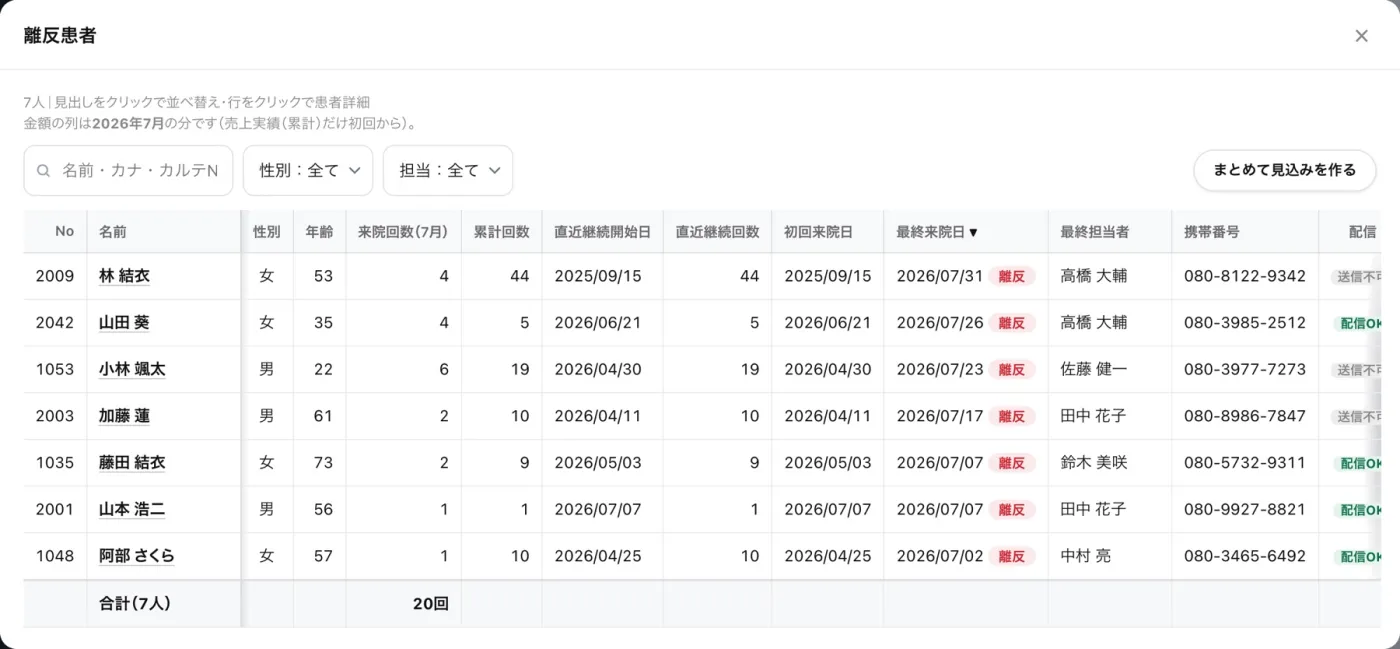Open patient 山本 浩二 details
Viewport: 1400px width, 649px height.
[132, 509]
